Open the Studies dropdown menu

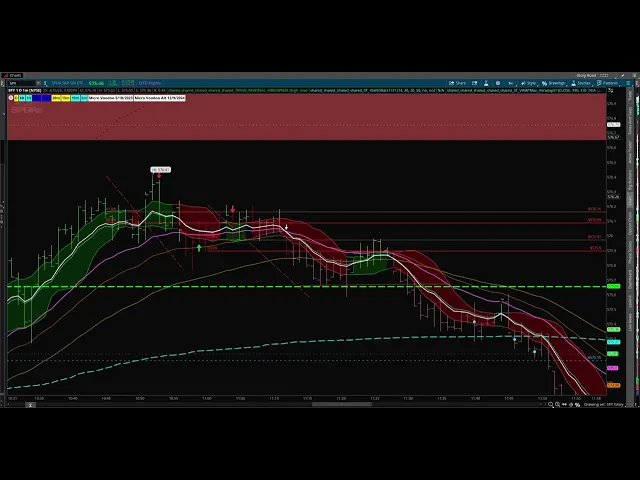tap(580, 83)
